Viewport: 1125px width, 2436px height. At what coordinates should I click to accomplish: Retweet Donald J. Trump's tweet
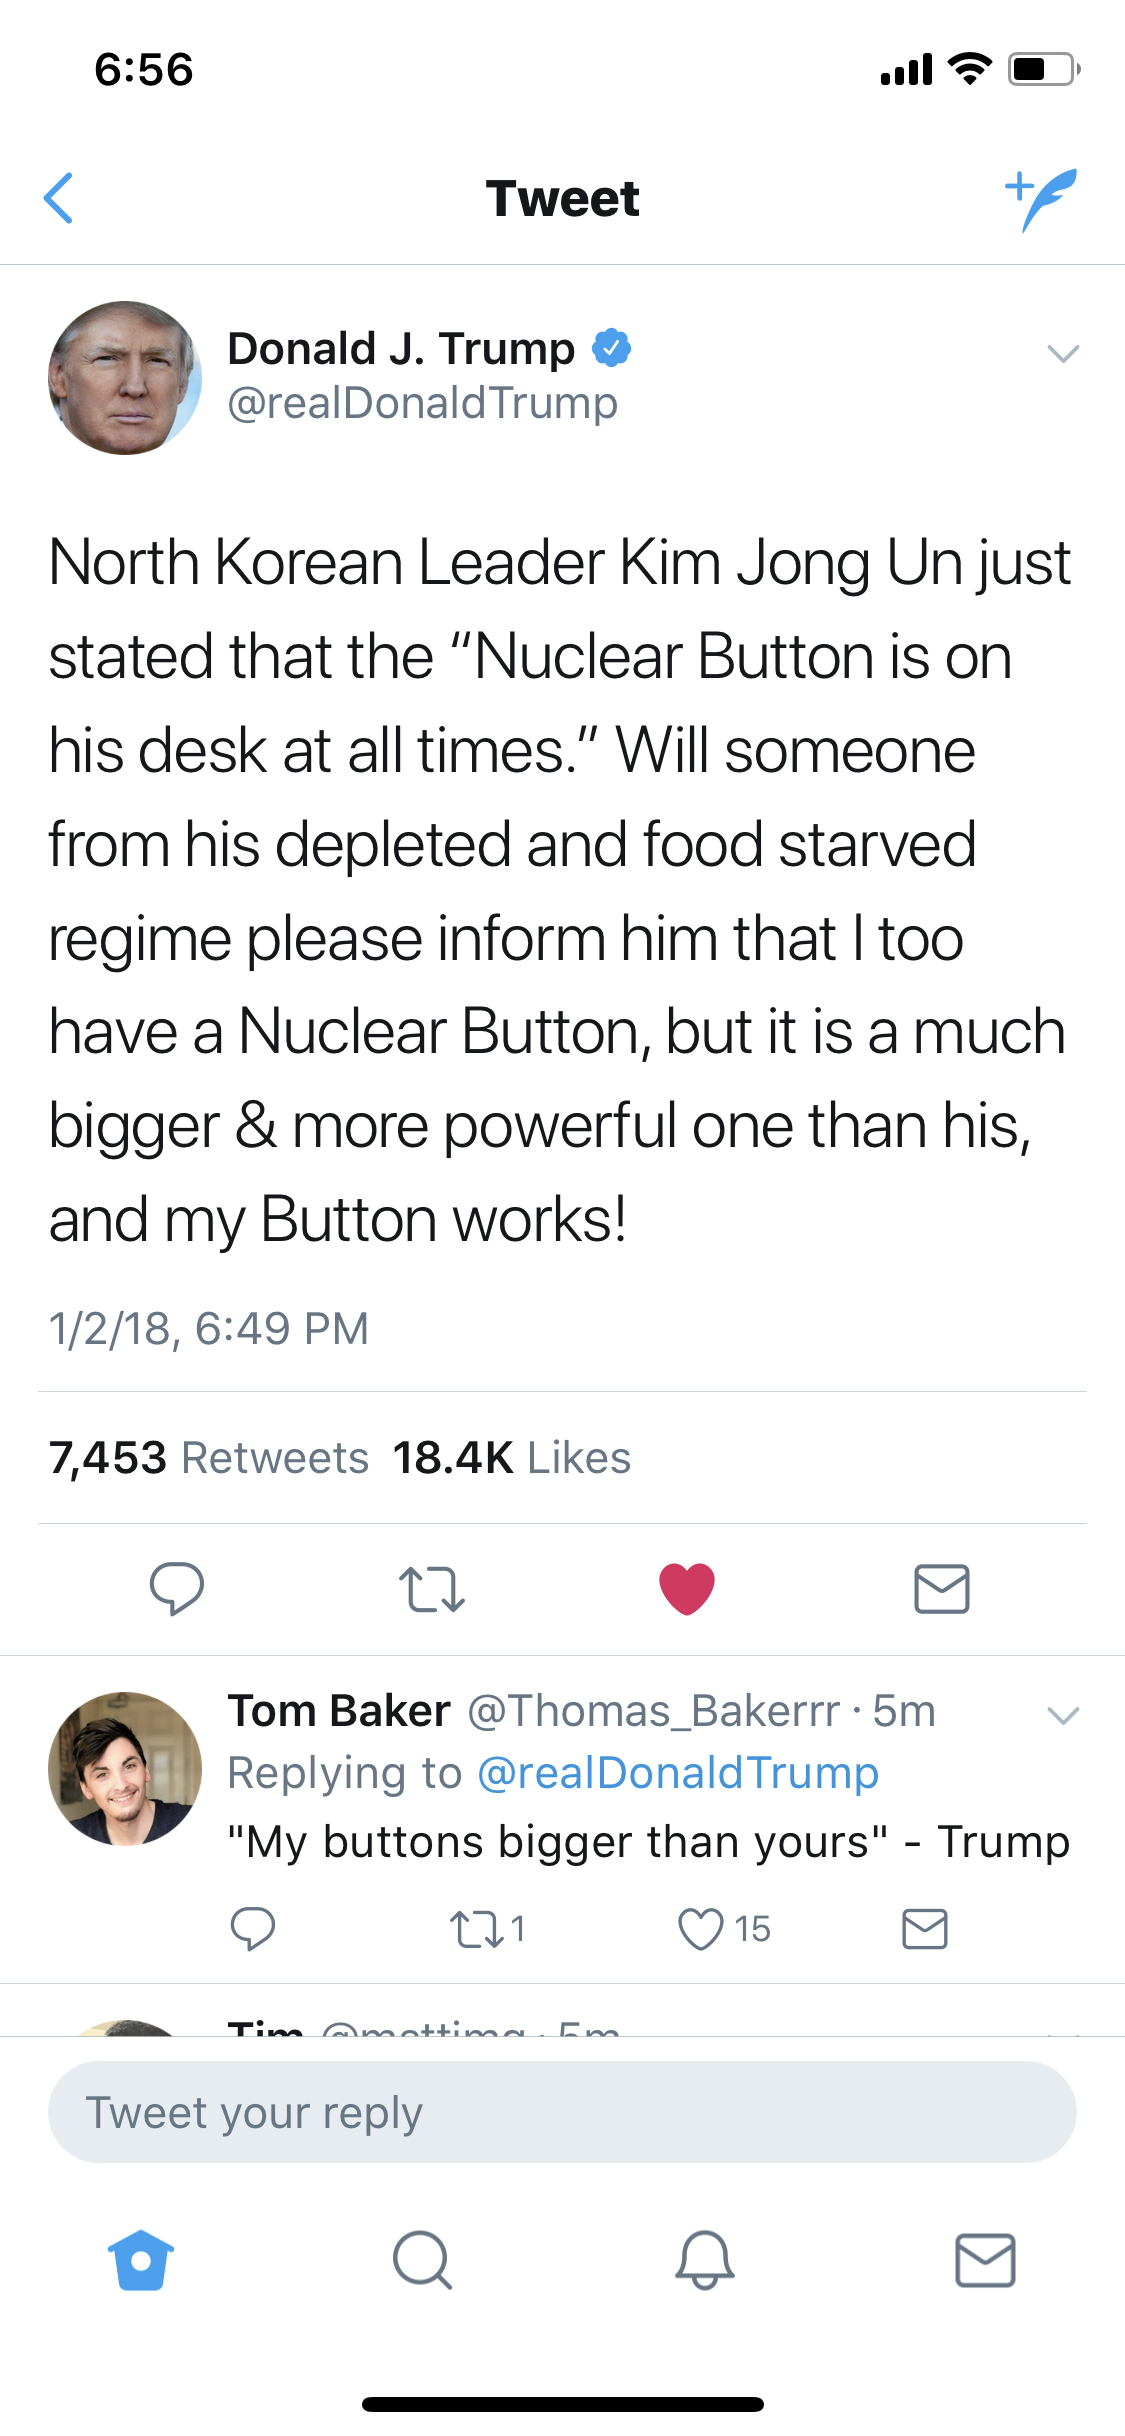[x=431, y=1589]
